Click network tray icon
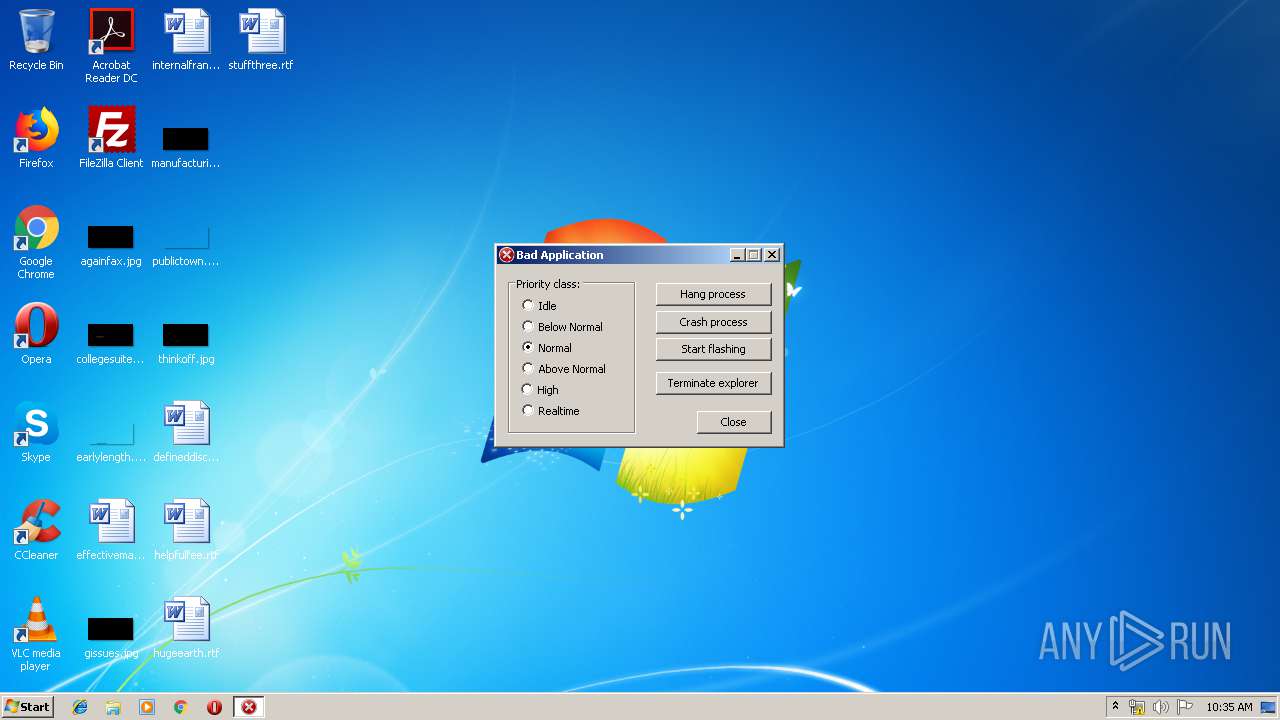The height and width of the screenshot is (720, 1280). (1137, 707)
